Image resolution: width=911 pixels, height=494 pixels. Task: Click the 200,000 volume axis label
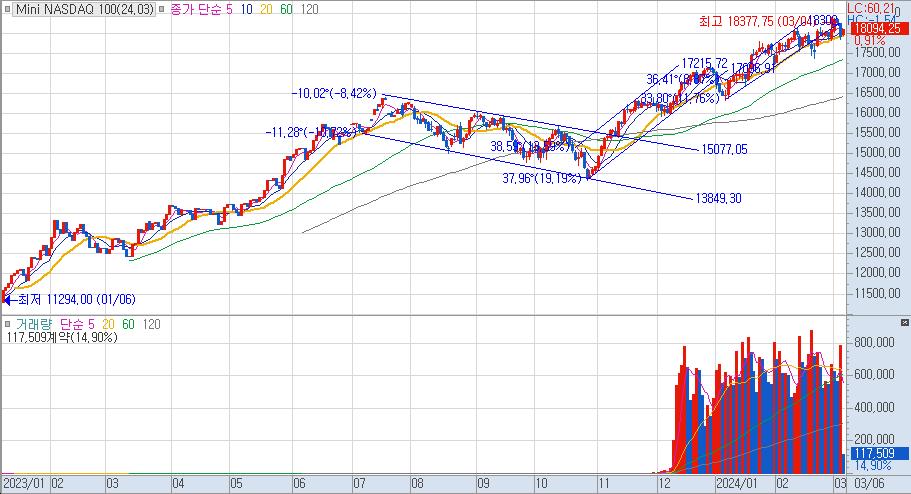[x=874, y=439]
